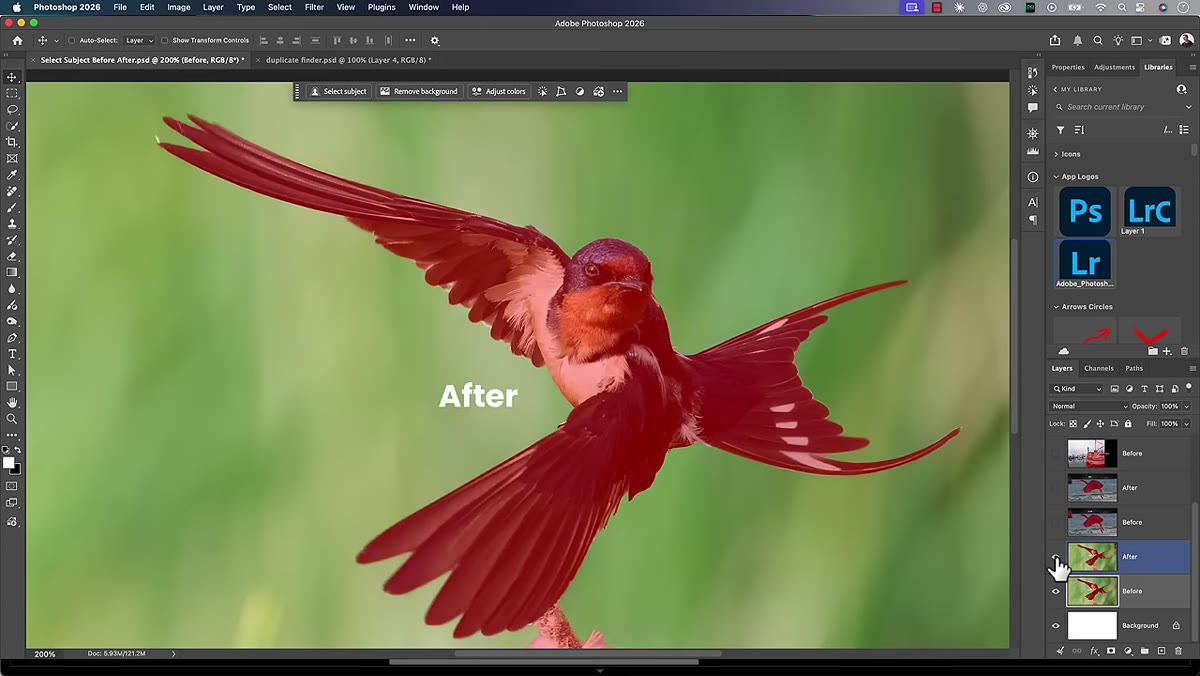Open the Opacity slider dropdown arrow
Image resolution: width=1200 pixels, height=676 pixels.
tap(1187, 406)
